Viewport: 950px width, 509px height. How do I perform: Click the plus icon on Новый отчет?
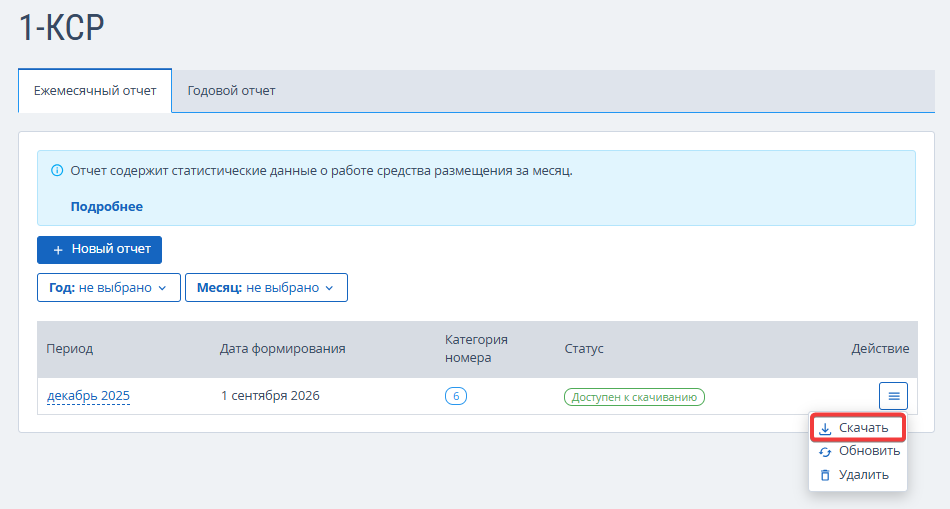58,250
